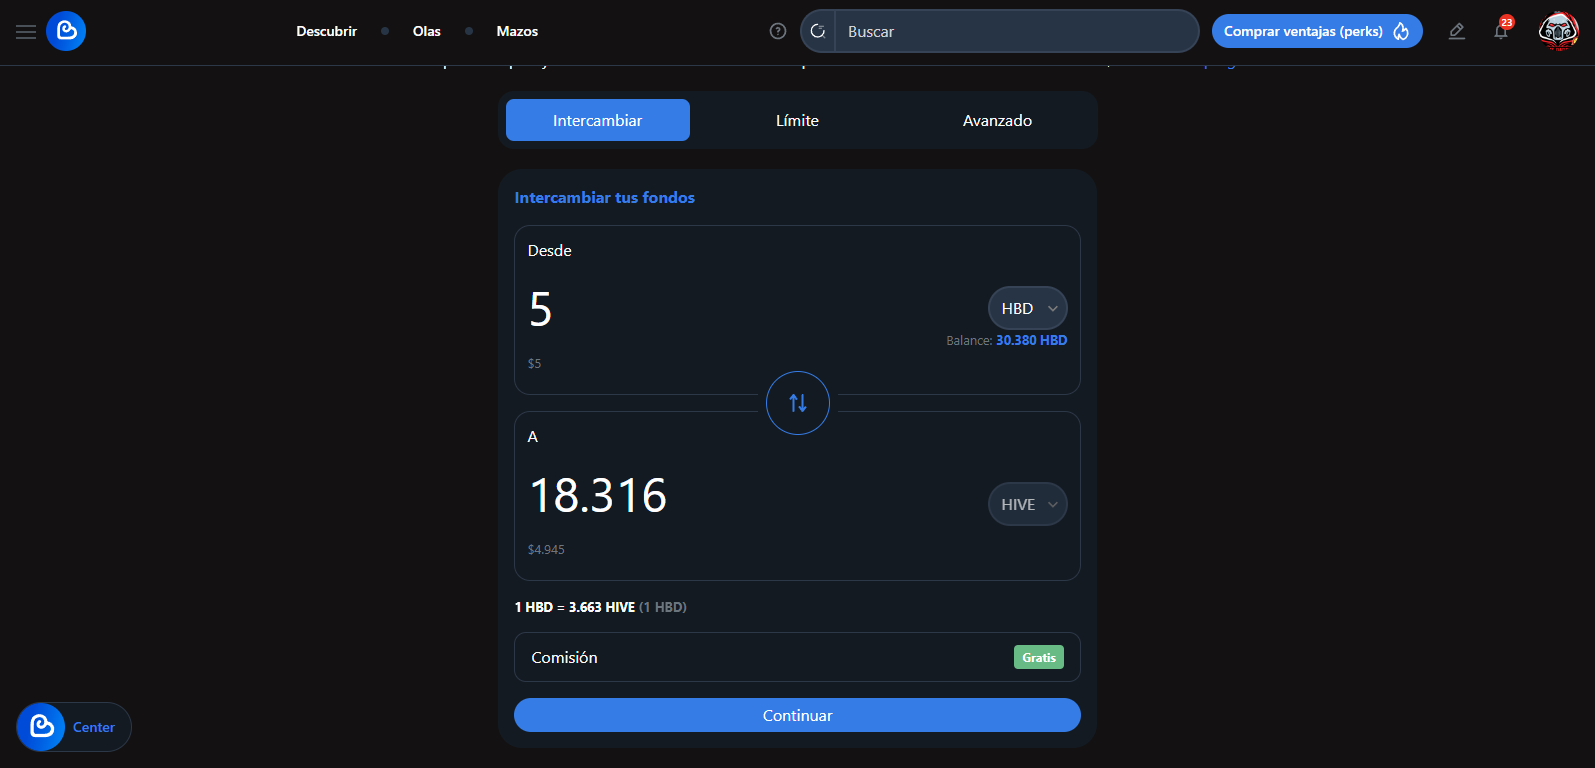Open the Center floating widget

coord(74,727)
